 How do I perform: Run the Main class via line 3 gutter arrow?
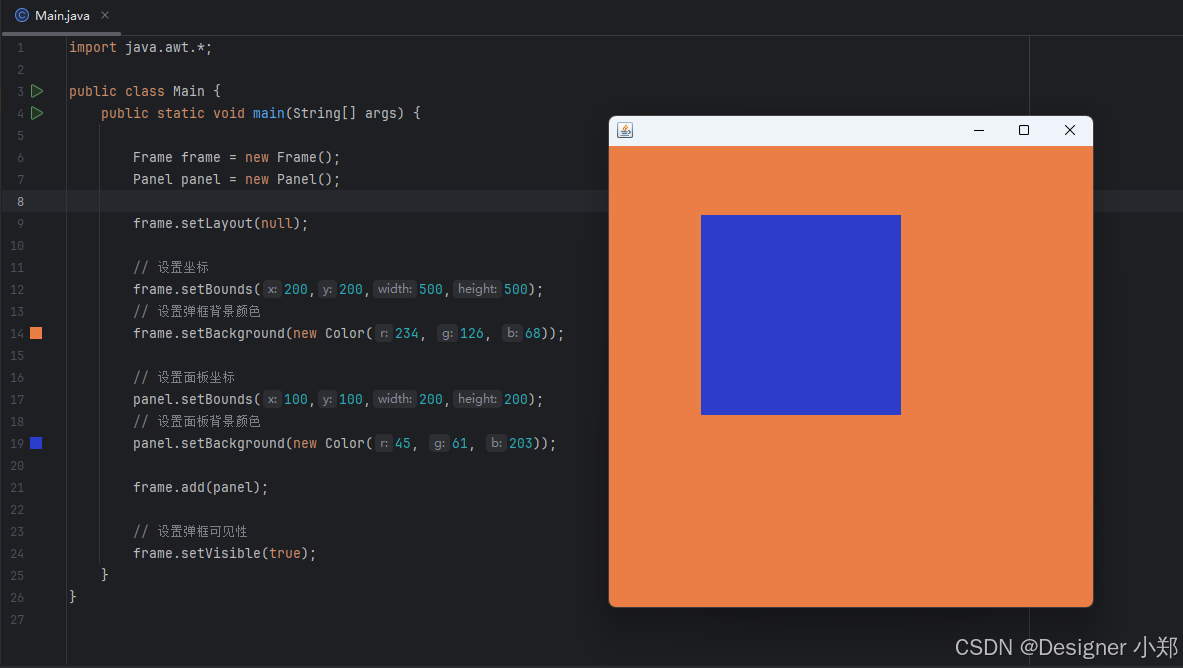tap(37, 91)
